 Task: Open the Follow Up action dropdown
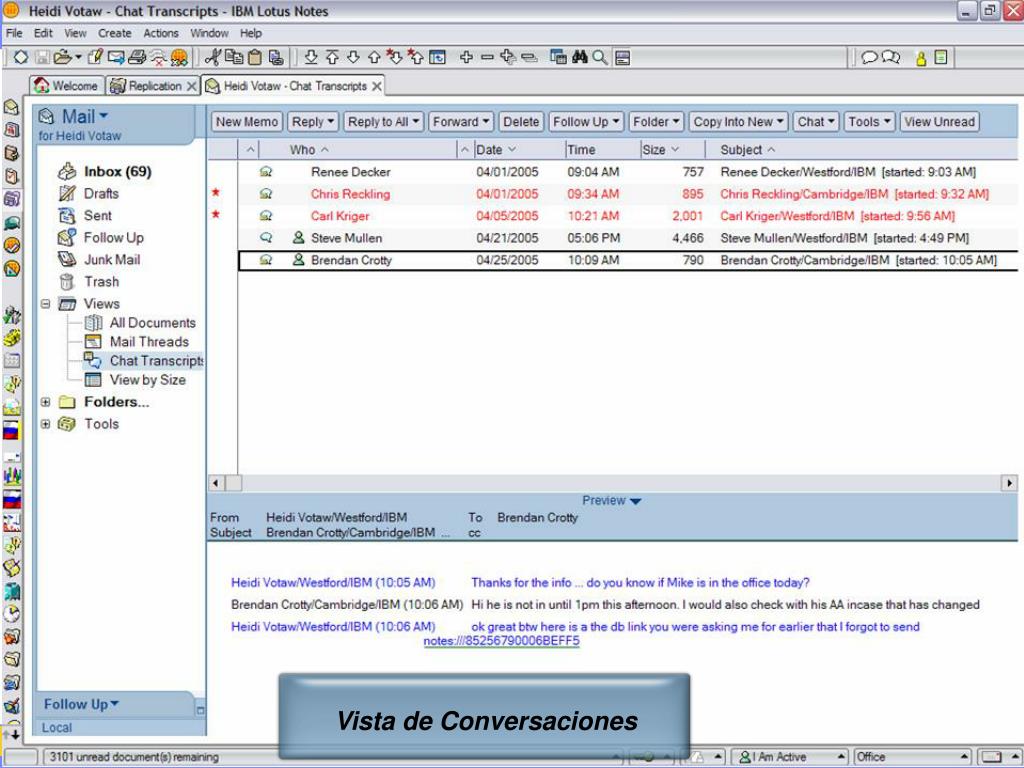(586, 121)
